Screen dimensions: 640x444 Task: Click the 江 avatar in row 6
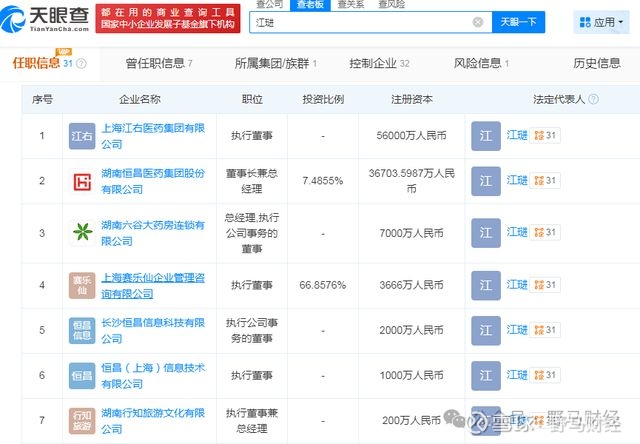point(486,375)
